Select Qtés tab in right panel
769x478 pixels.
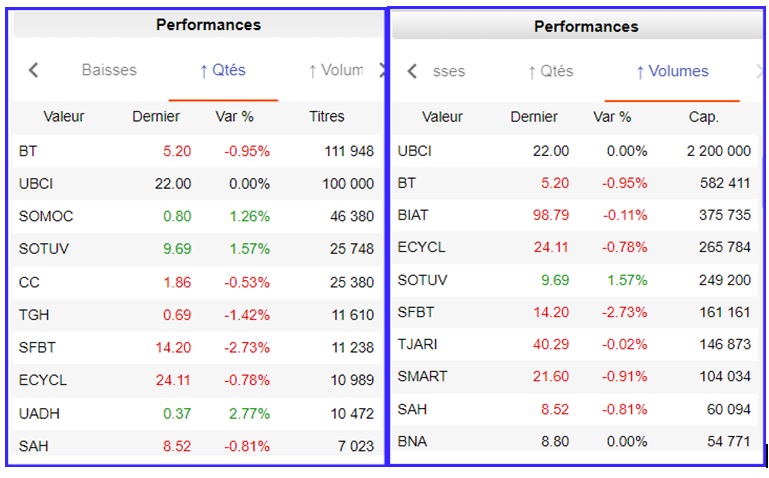coord(550,71)
